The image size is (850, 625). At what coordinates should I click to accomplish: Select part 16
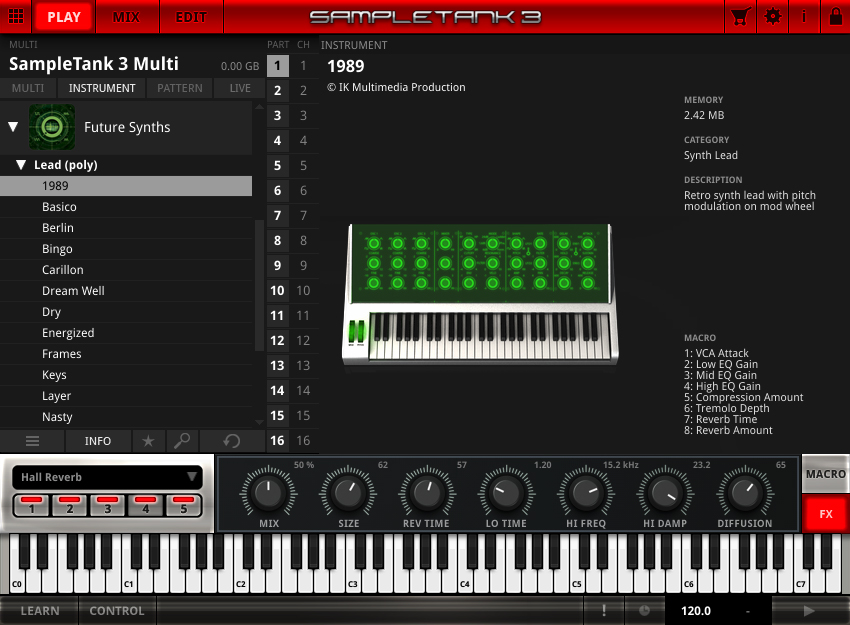click(x=278, y=441)
